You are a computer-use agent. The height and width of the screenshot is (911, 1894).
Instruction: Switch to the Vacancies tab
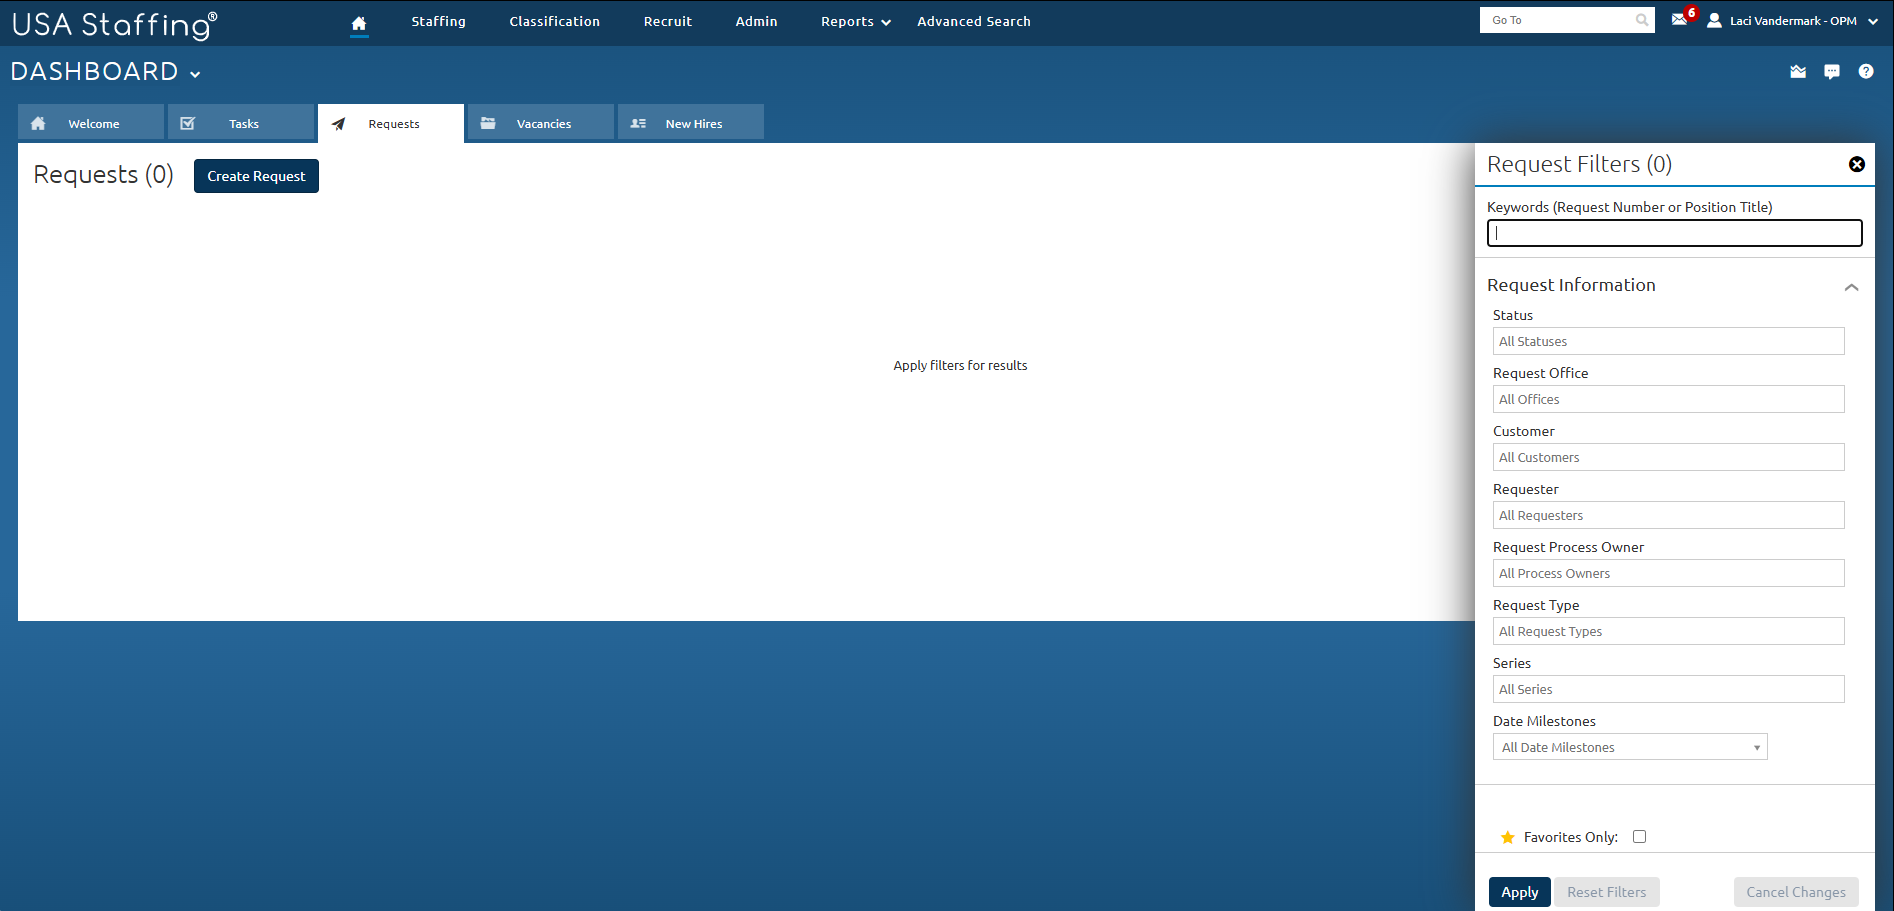click(541, 123)
